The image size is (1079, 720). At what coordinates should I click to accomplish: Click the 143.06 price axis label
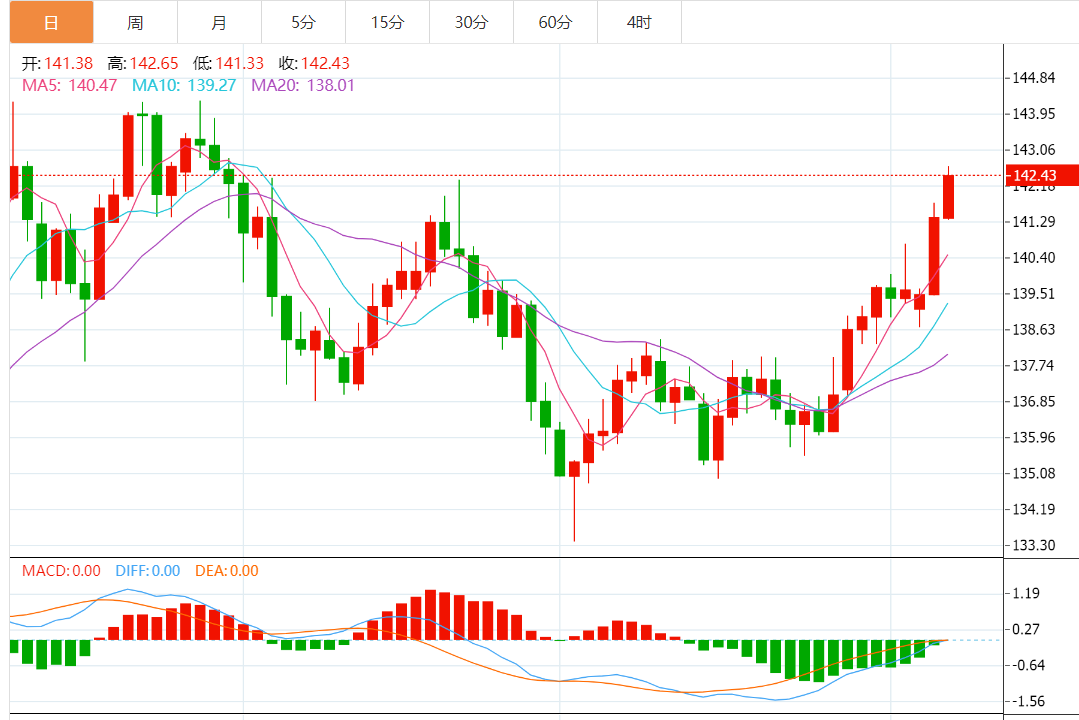(x=1034, y=149)
